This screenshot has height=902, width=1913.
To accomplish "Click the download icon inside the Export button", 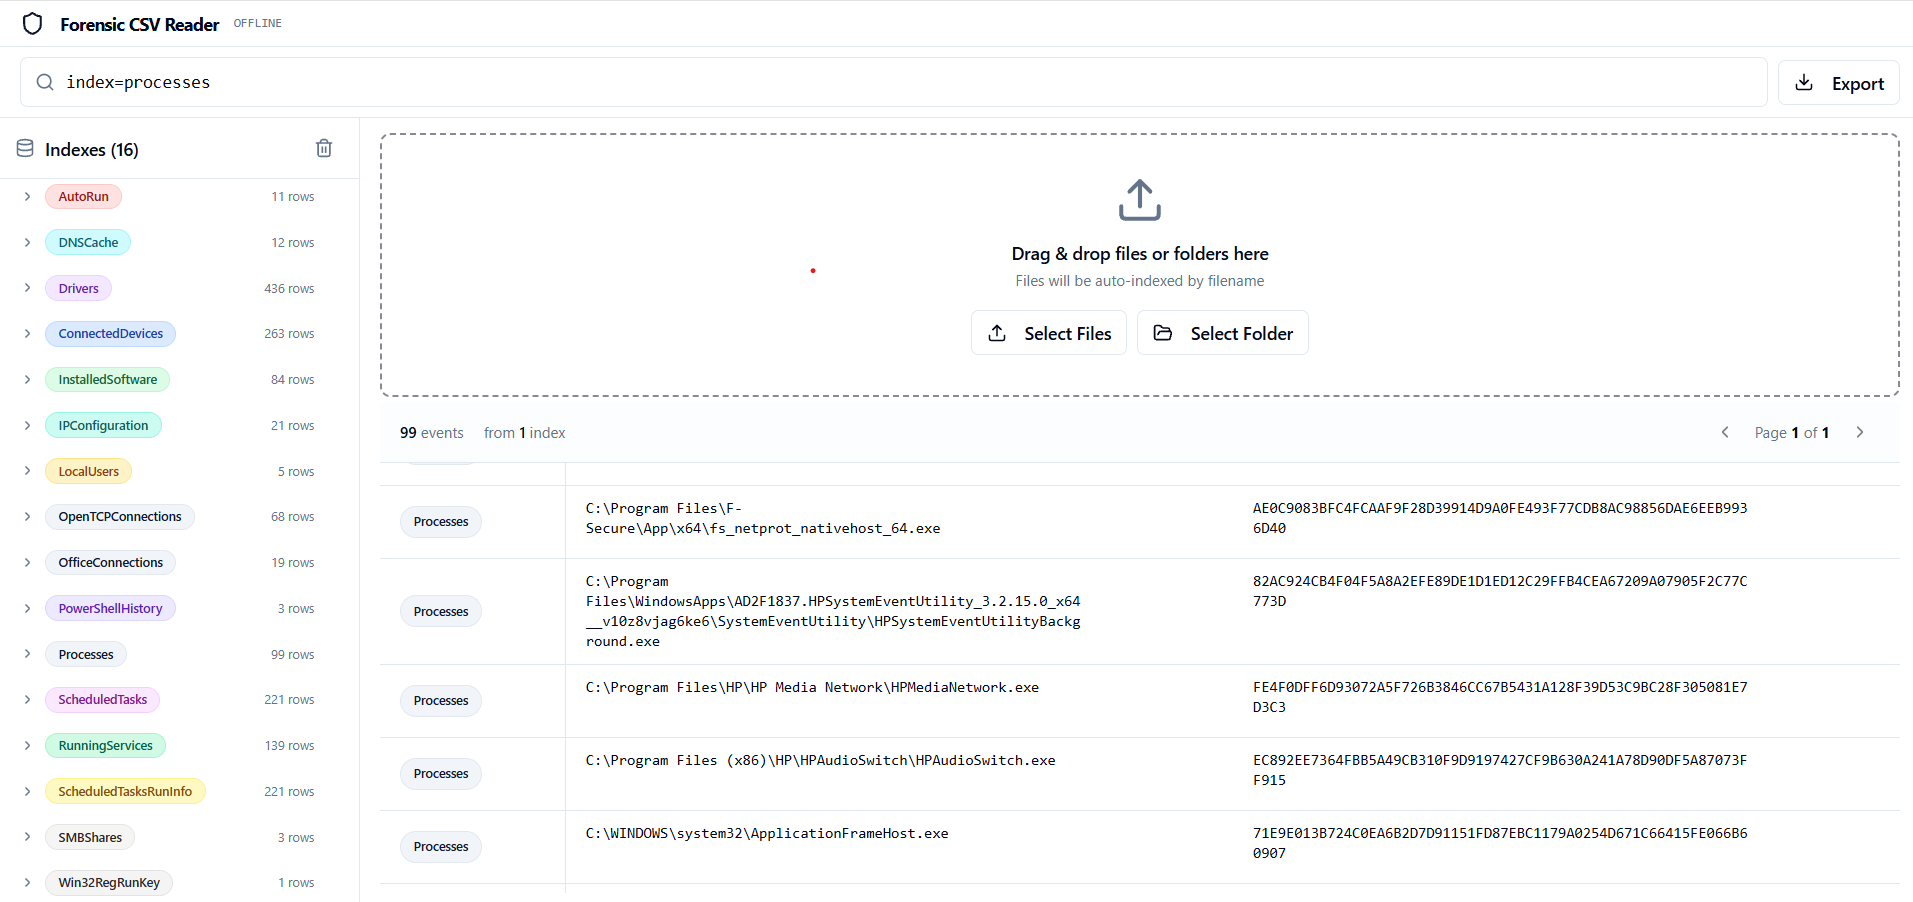I will click(x=1805, y=82).
